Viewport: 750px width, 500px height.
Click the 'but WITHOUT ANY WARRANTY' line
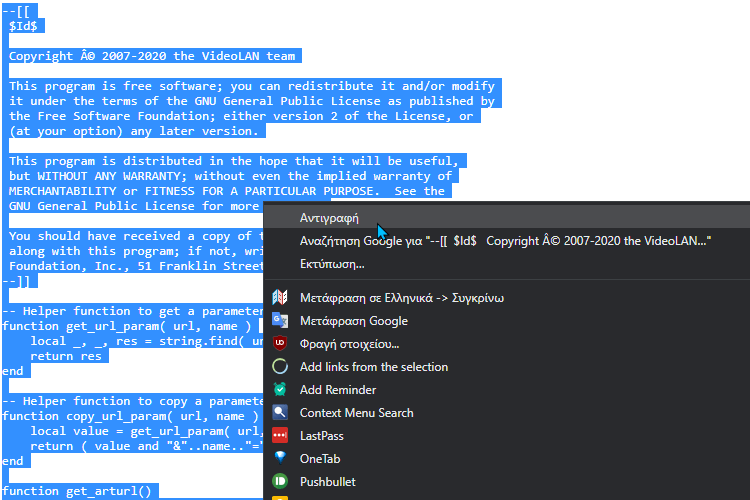point(231,176)
